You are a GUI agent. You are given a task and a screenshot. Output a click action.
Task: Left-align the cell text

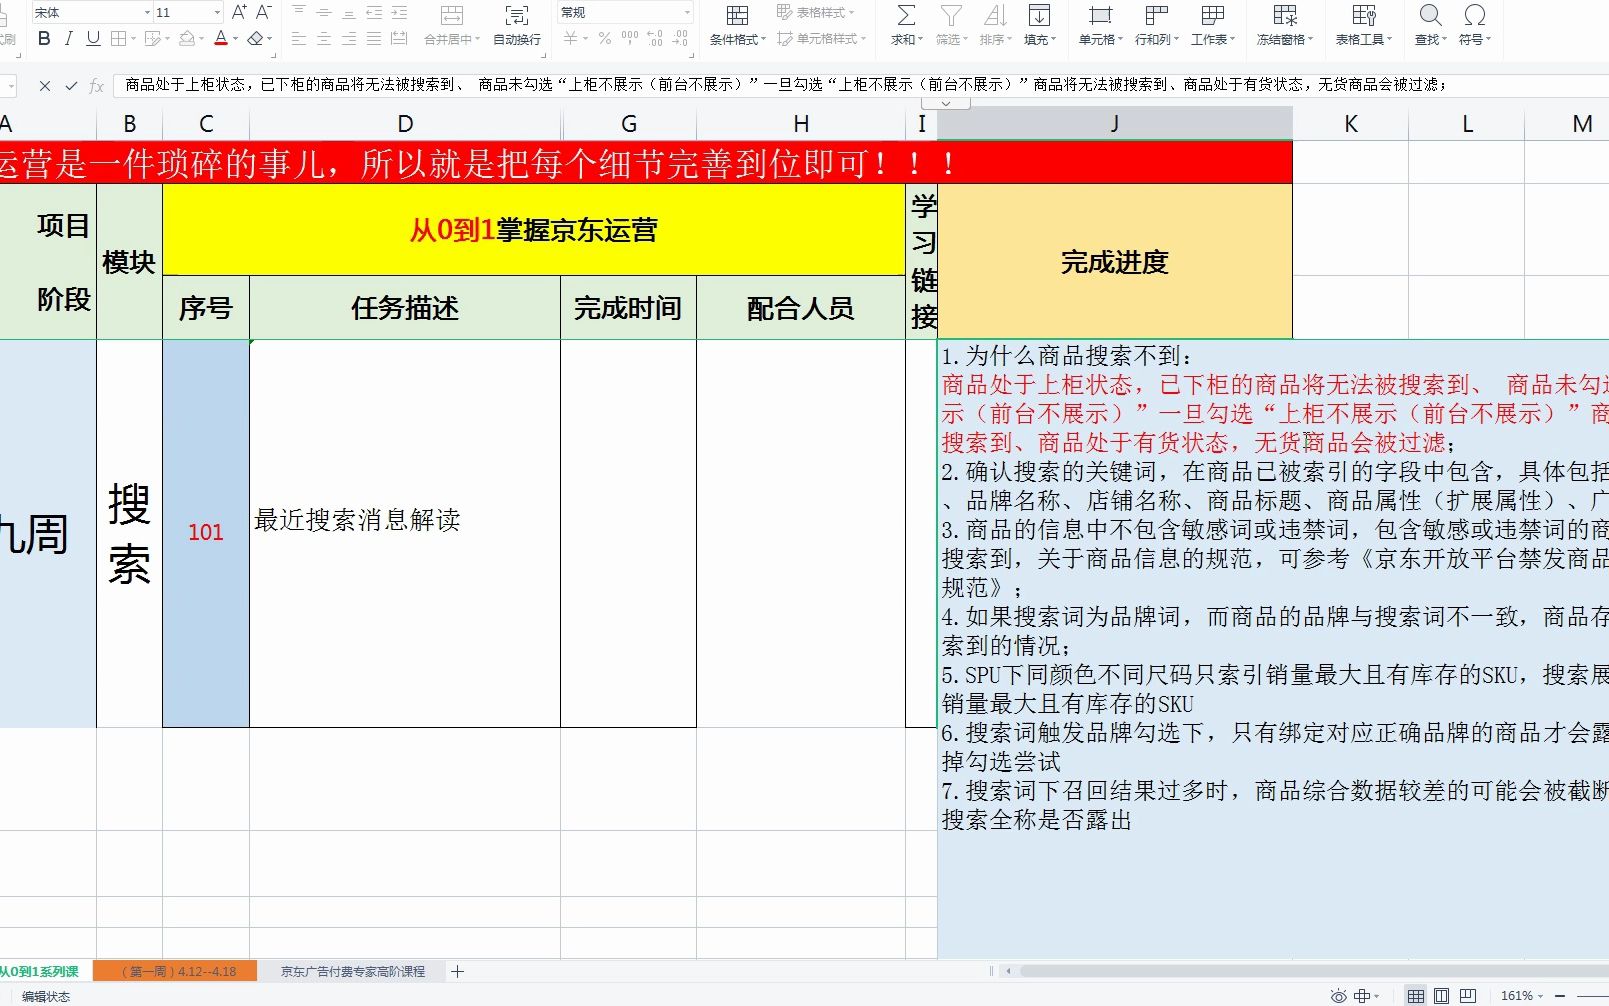[x=299, y=38]
